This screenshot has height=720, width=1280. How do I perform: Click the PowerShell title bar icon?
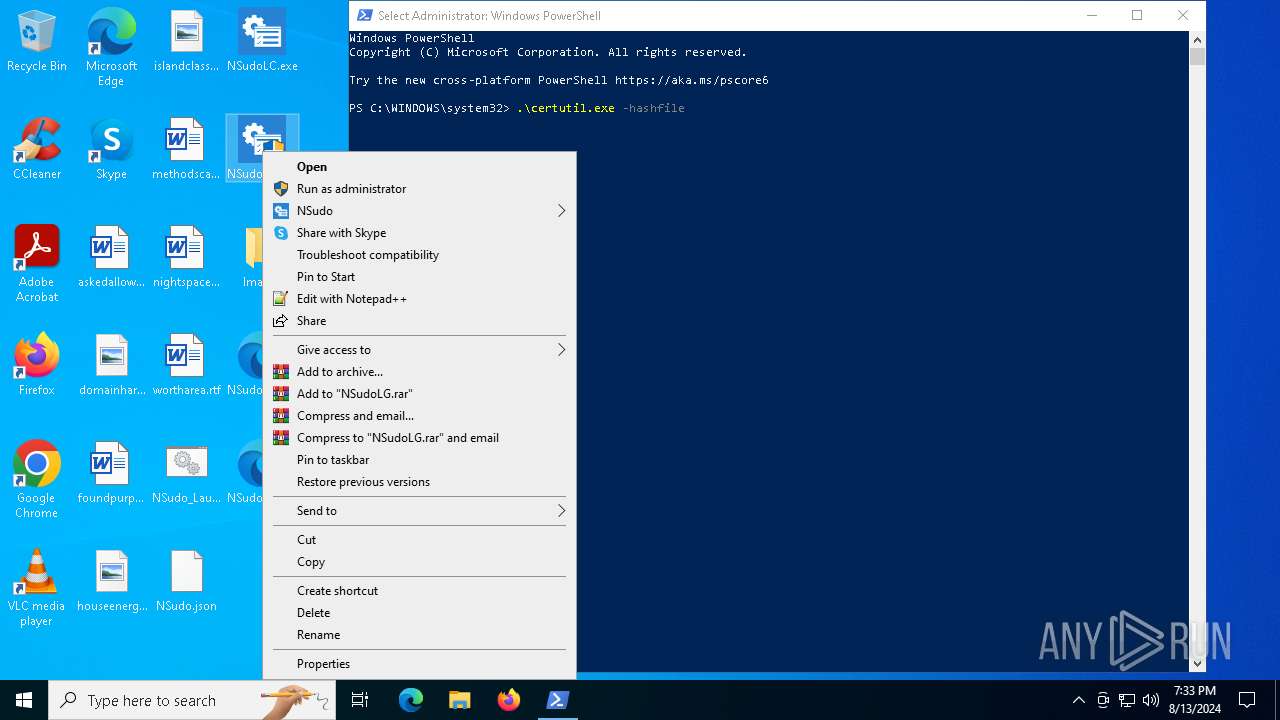pos(365,15)
